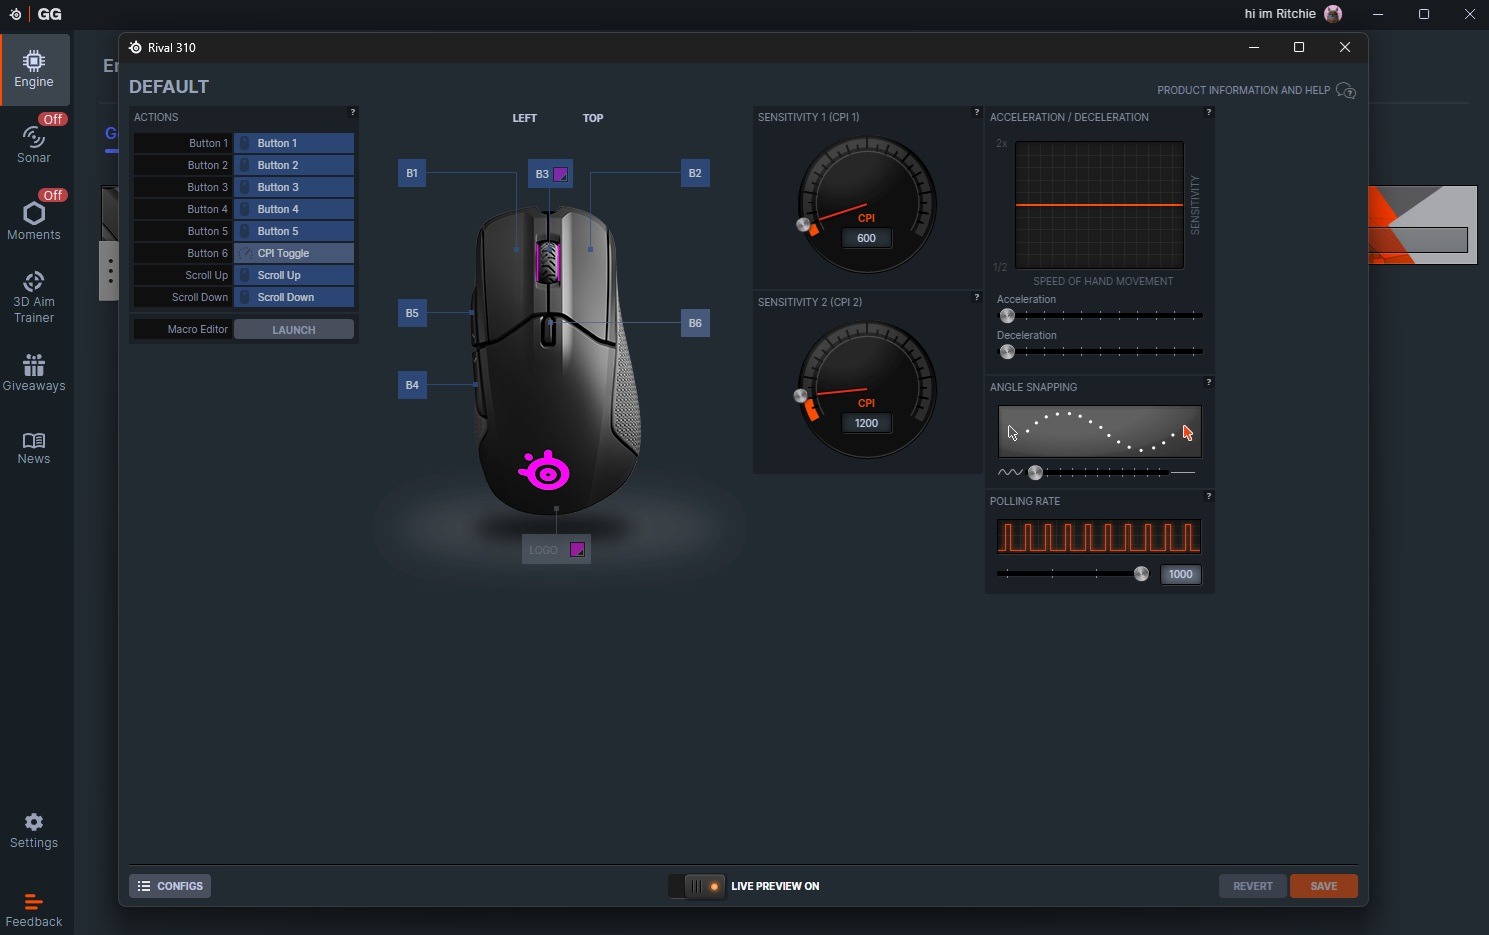1489x935 pixels.
Task: Click the Angle Snapping slider handle
Action: pos(1035,472)
